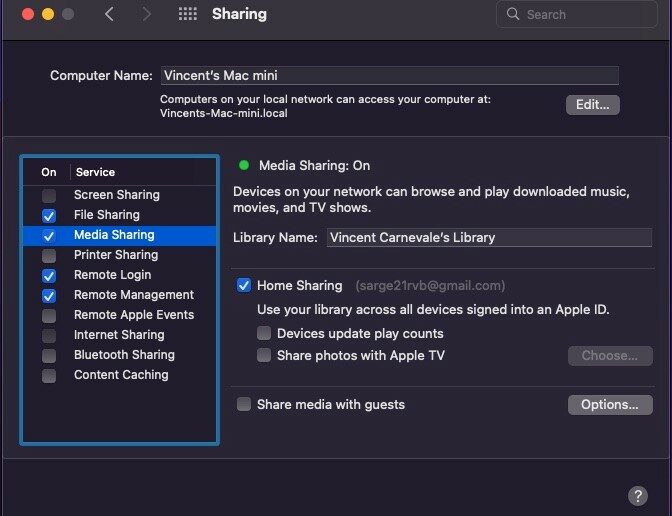Toggle the Home Sharing checkbox
Viewport: 672px width, 516px height.
(x=244, y=285)
